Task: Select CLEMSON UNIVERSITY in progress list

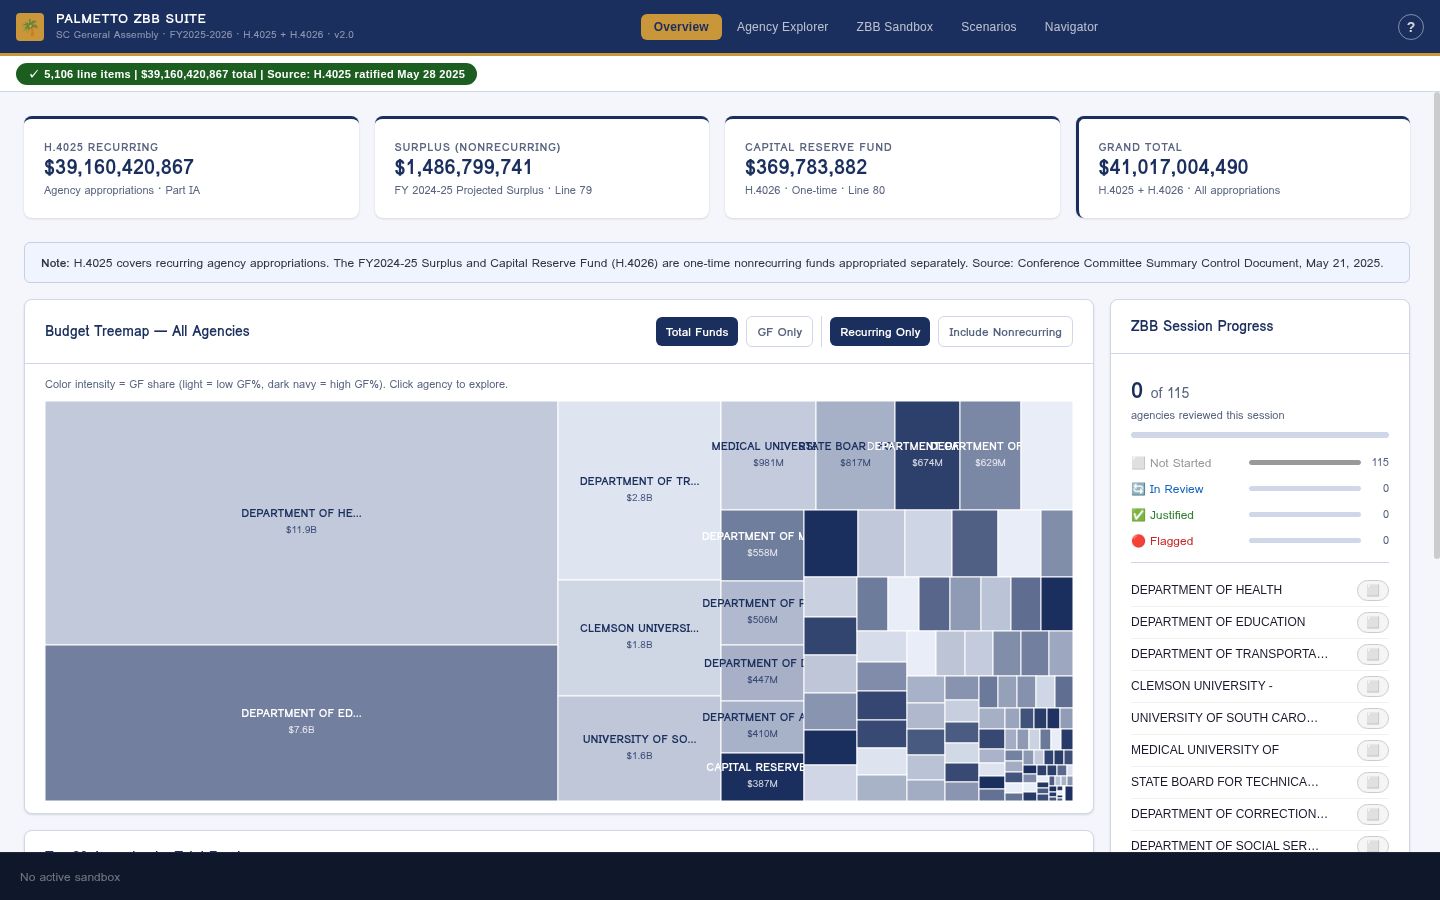Action: (x=1202, y=686)
